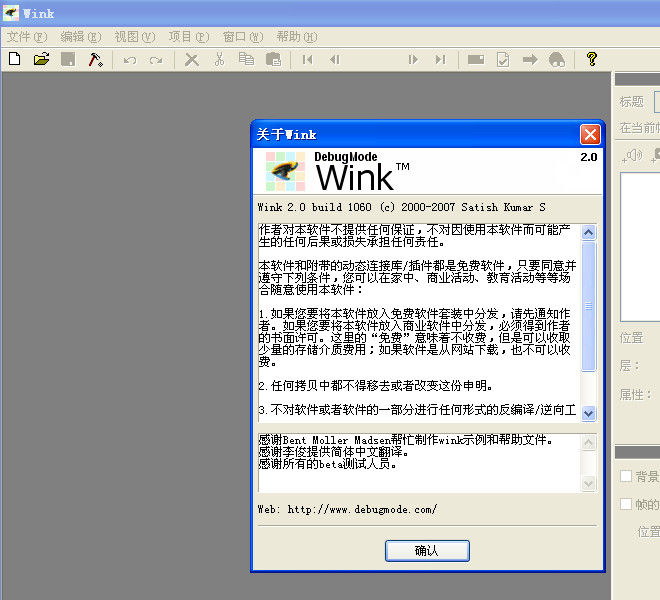This screenshot has height=600, width=660.
Task: Click the license text scrollbar thumb
Action: pyautogui.click(x=588, y=306)
